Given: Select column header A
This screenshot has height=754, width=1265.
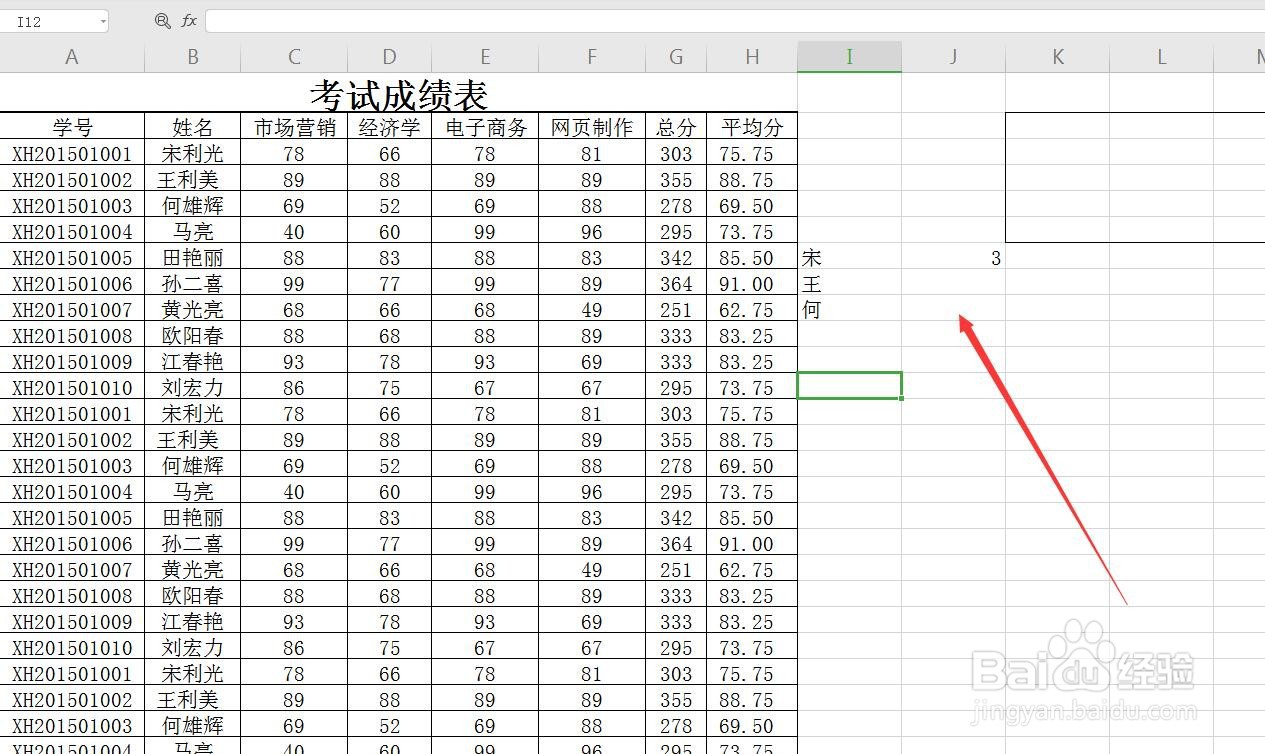Looking at the screenshot, I should click(x=71, y=57).
